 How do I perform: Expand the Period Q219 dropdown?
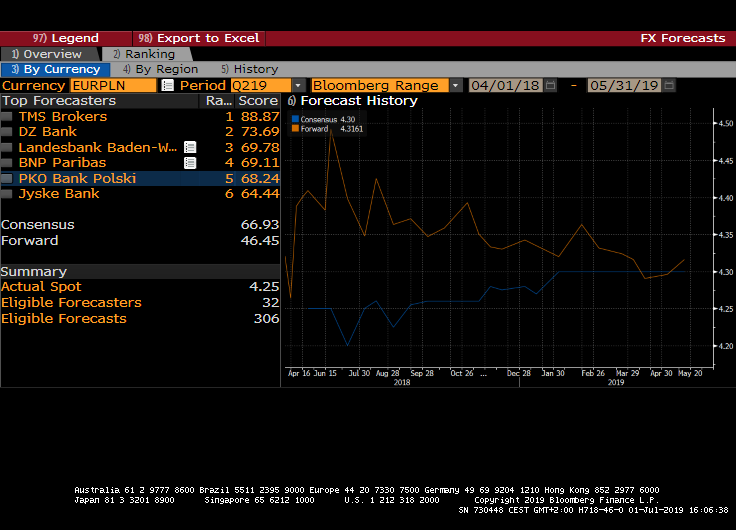pyautogui.click(x=297, y=85)
